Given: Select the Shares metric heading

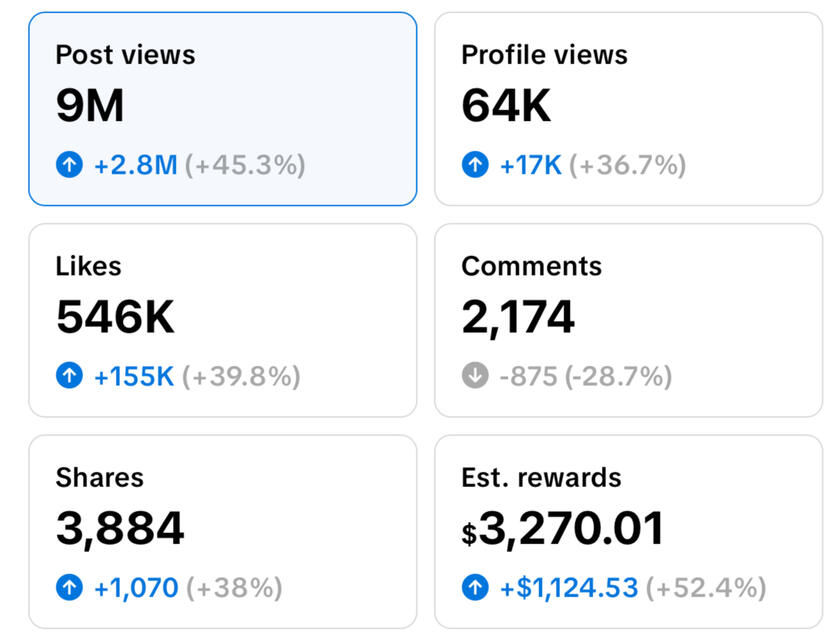Looking at the screenshot, I should coord(99,478).
